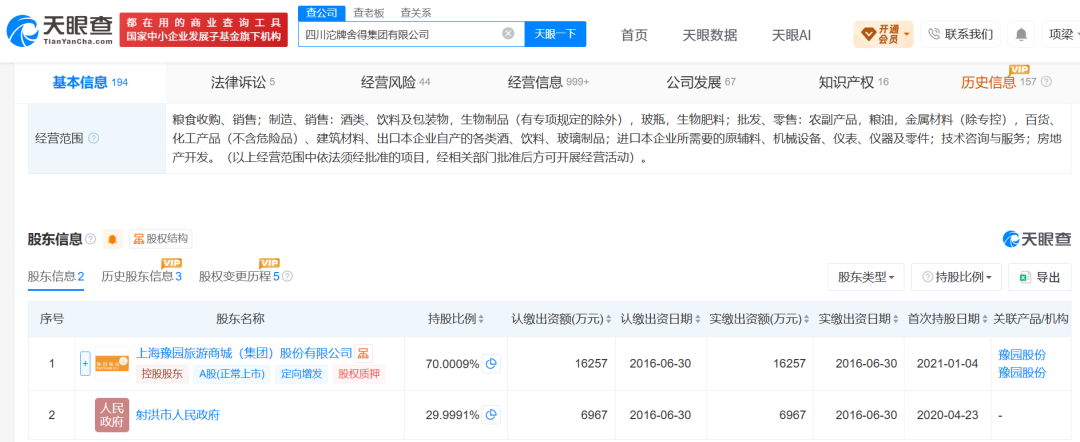Select the 历史股东信息 3 sub-tab

tap(141, 277)
